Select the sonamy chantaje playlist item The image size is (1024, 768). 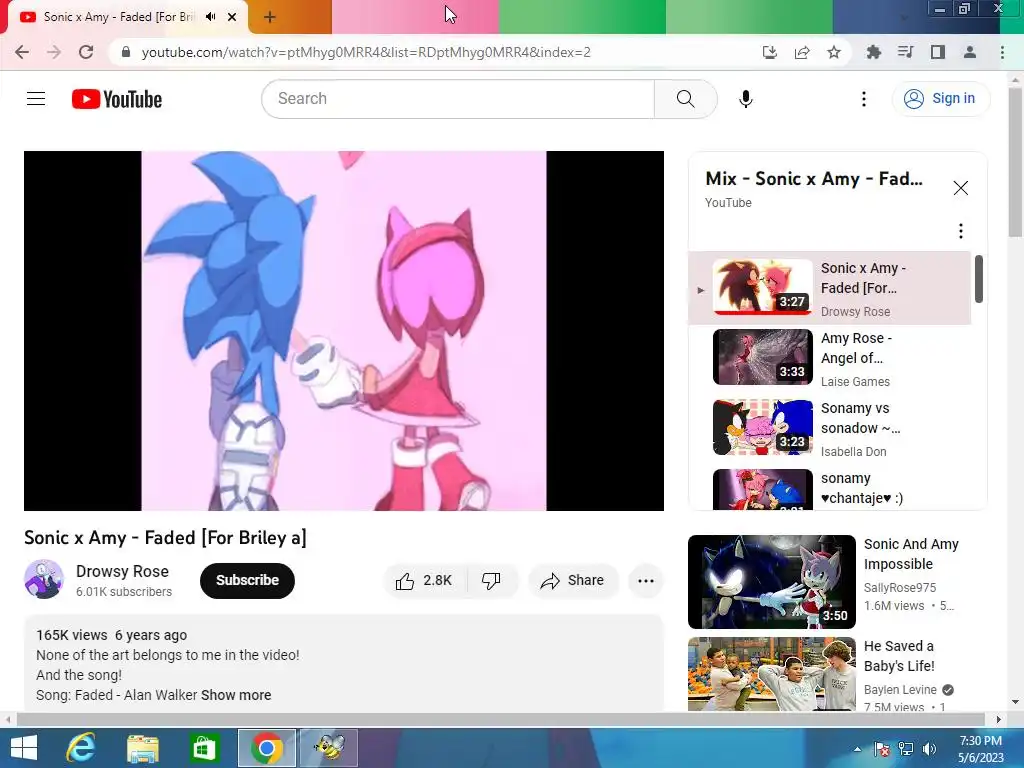tap(829, 488)
